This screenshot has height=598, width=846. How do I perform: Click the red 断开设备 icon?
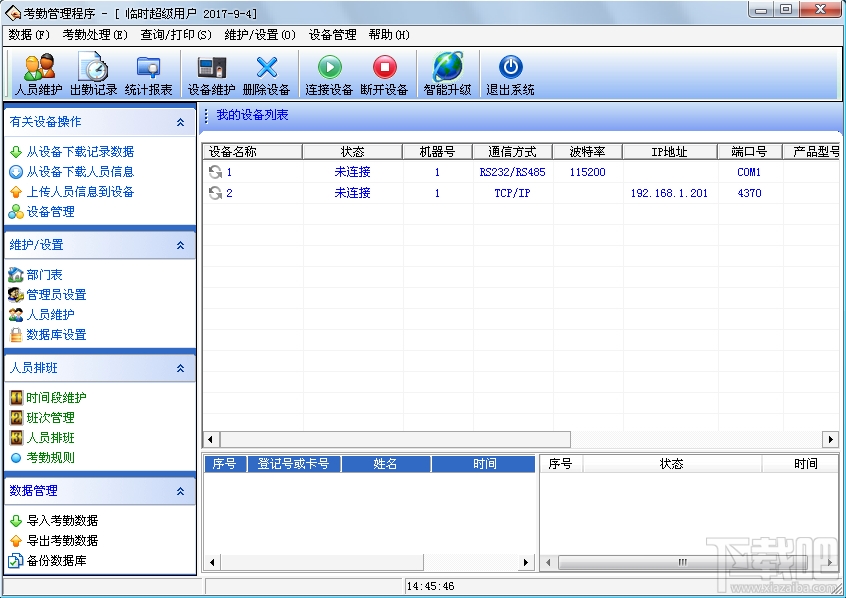pyautogui.click(x=384, y=68)
